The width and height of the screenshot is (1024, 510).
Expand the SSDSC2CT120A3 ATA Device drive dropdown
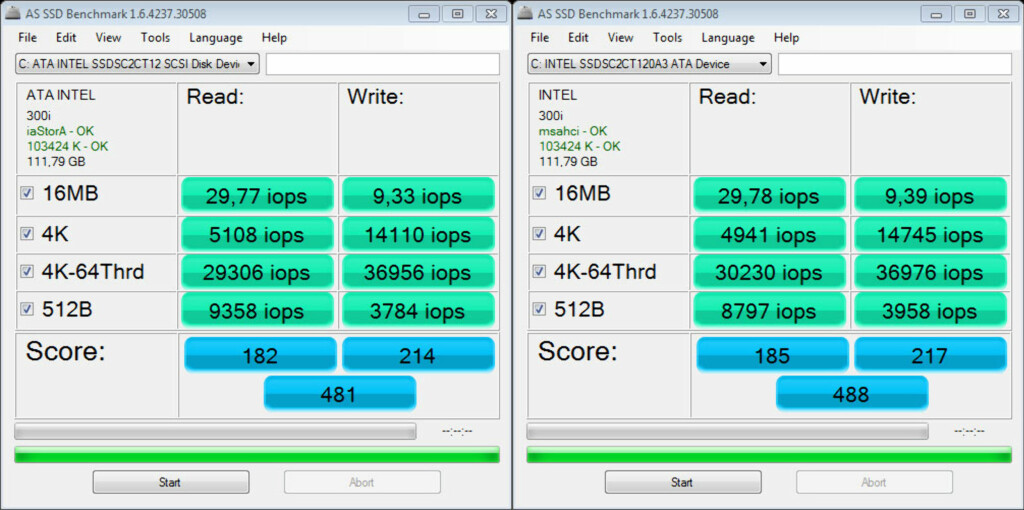pyautogui.click(x=649, y=64)
